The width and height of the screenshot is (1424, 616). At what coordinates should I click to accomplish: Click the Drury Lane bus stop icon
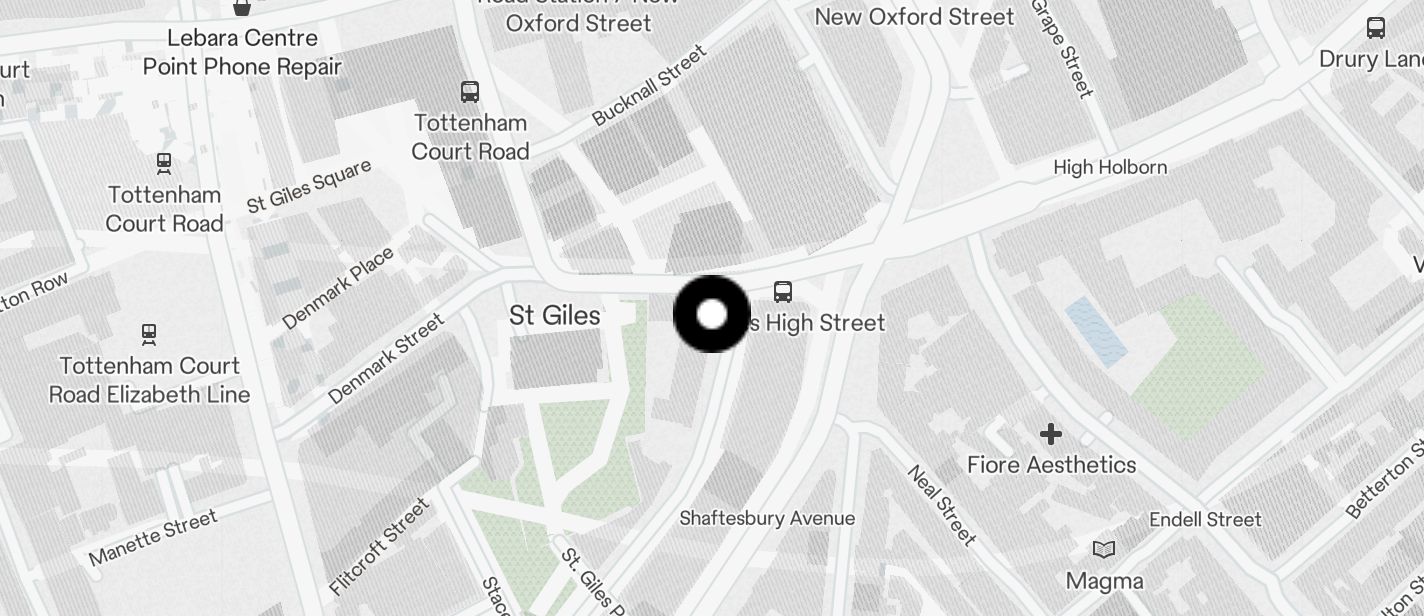point(1376,28)
